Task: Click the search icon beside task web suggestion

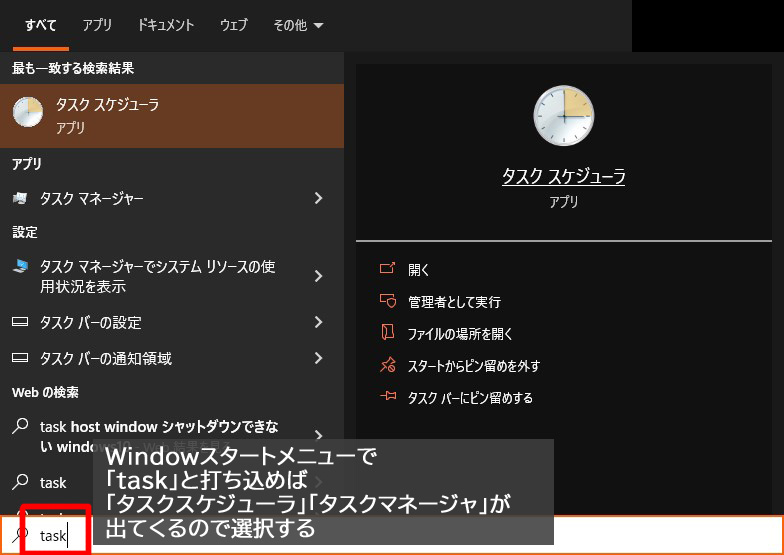Action: tap(20, 482)
